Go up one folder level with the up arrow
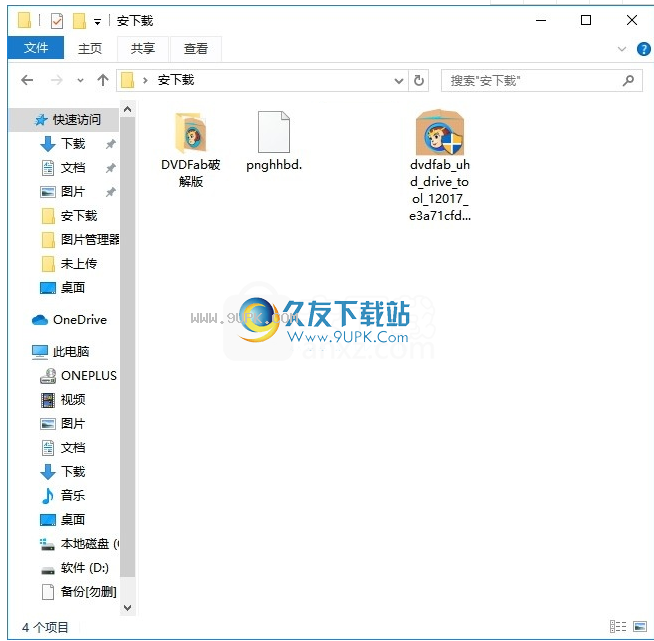Image resolution: width=654 pixels, height=641 pixels. tap(103, 80)
